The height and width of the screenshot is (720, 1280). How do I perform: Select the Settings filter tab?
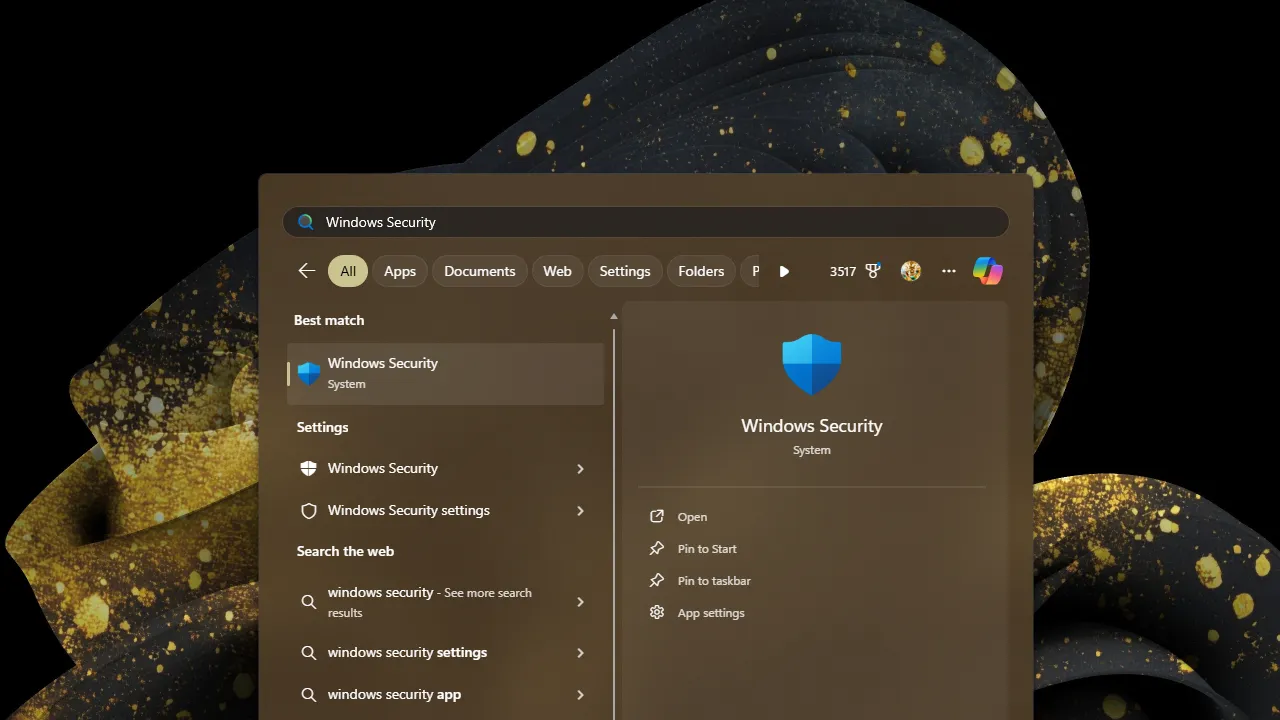click(624, 270)
